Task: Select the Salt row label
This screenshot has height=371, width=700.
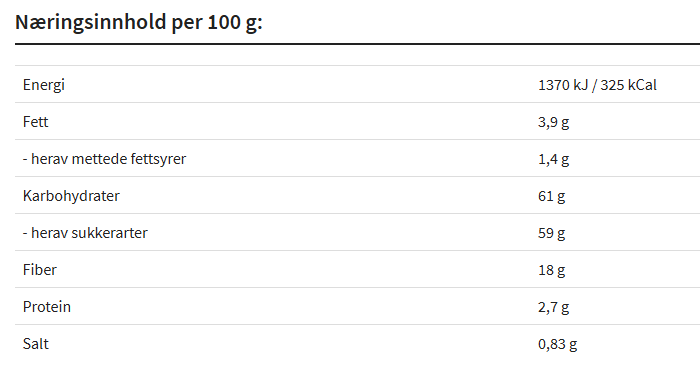Action: (x=36, y=344)
